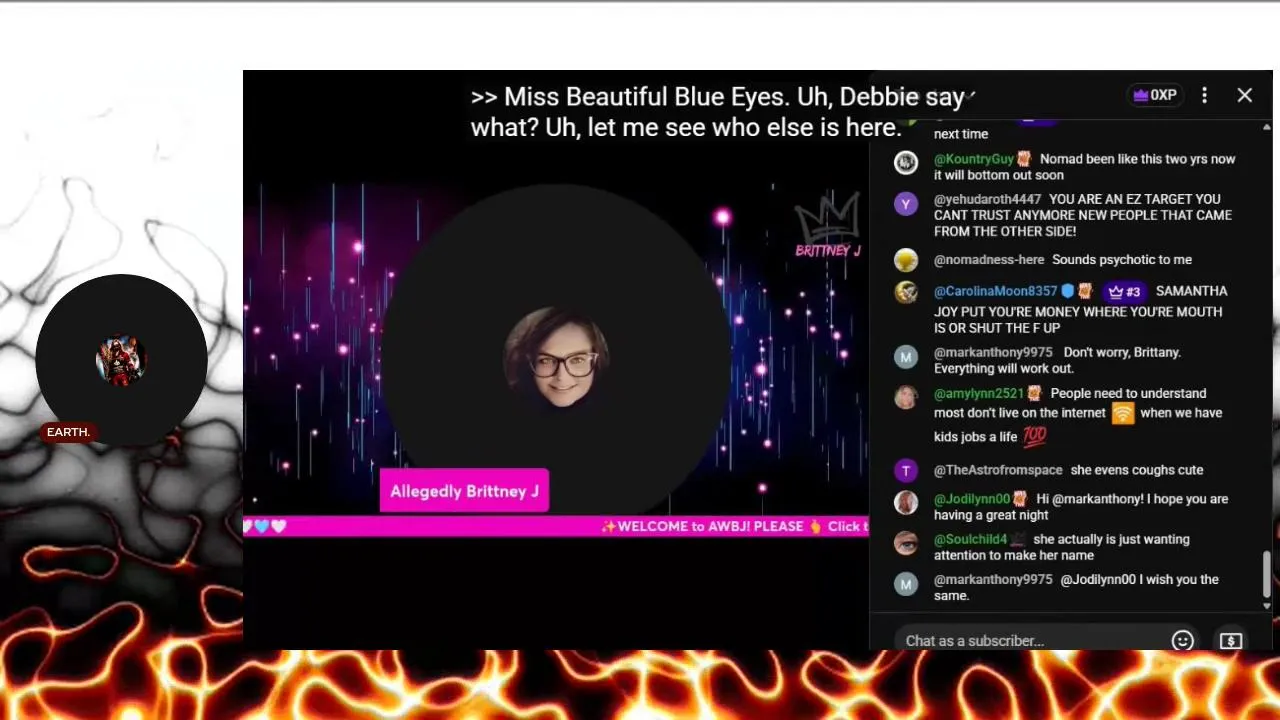Viewport: 1280px width, 720px height.
Task: Click Brittney's circular webcam portrait
Action: [x=557, y=356]
